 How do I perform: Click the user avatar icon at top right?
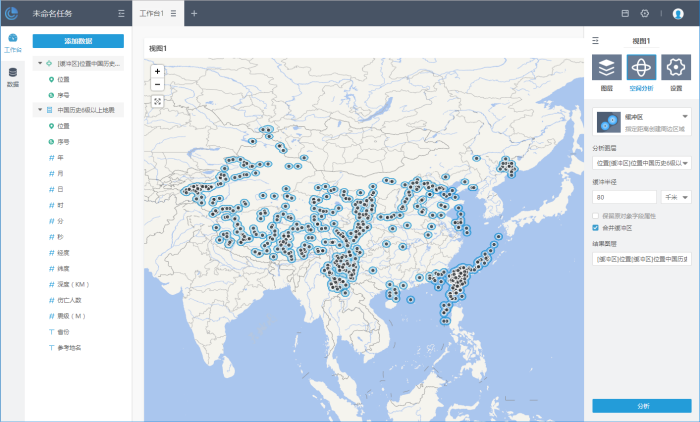pos(678,14)
